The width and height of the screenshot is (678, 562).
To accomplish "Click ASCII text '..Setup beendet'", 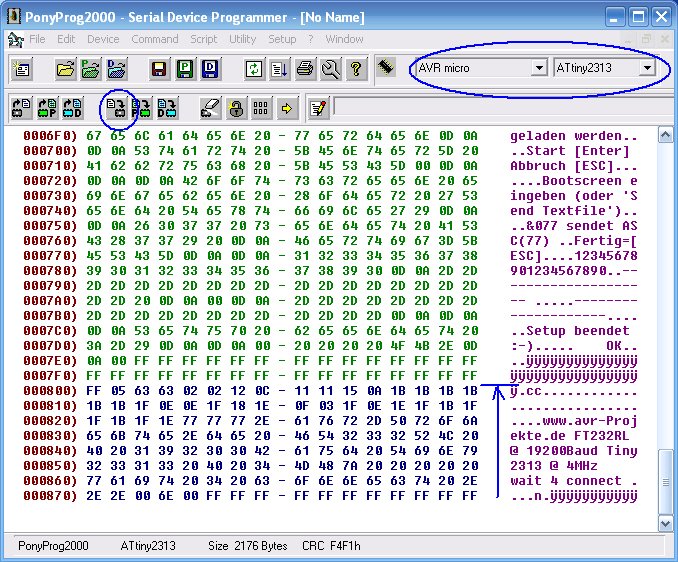I will coord(569,331).
